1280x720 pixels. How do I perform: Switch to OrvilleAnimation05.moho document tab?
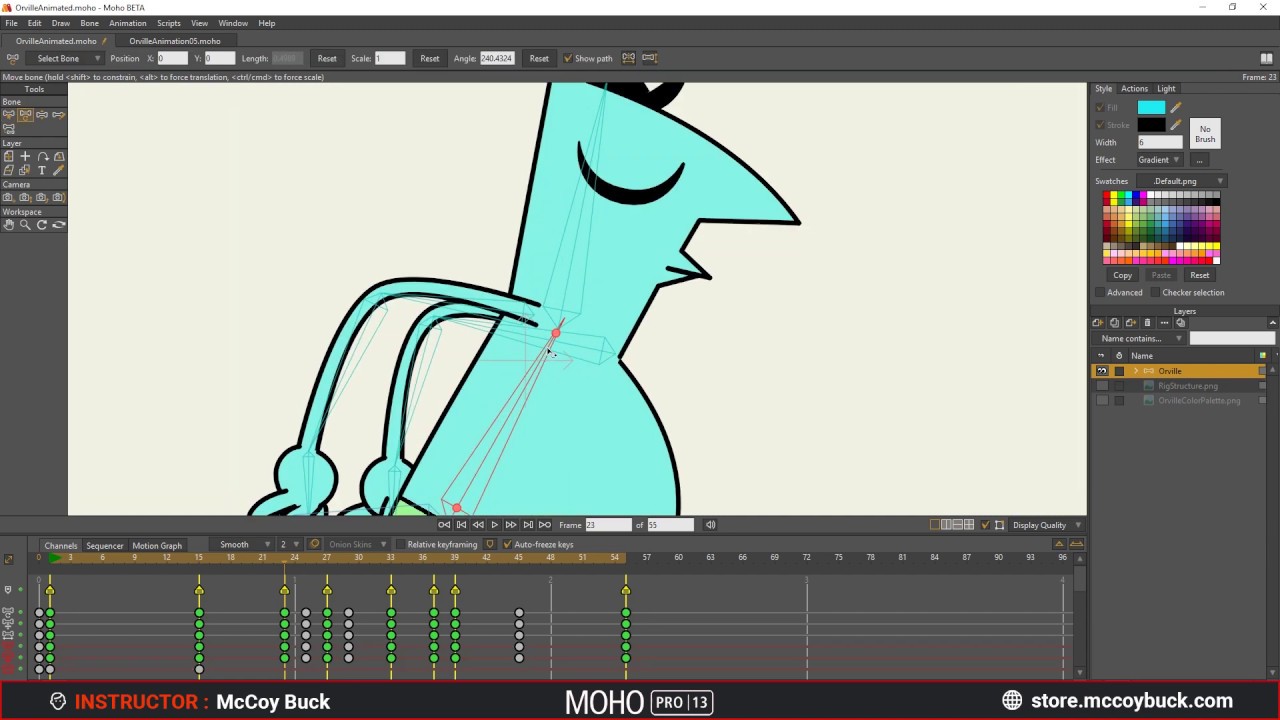point(174,41)
